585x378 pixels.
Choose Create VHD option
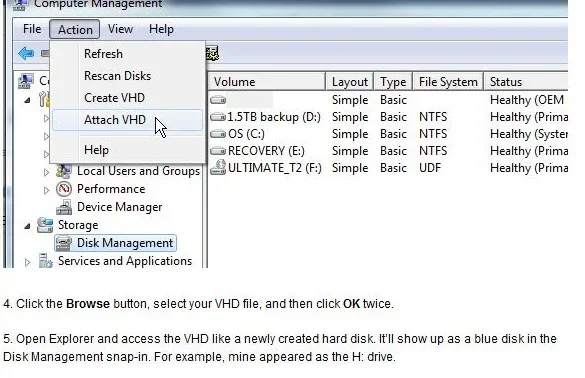[114, 98]
